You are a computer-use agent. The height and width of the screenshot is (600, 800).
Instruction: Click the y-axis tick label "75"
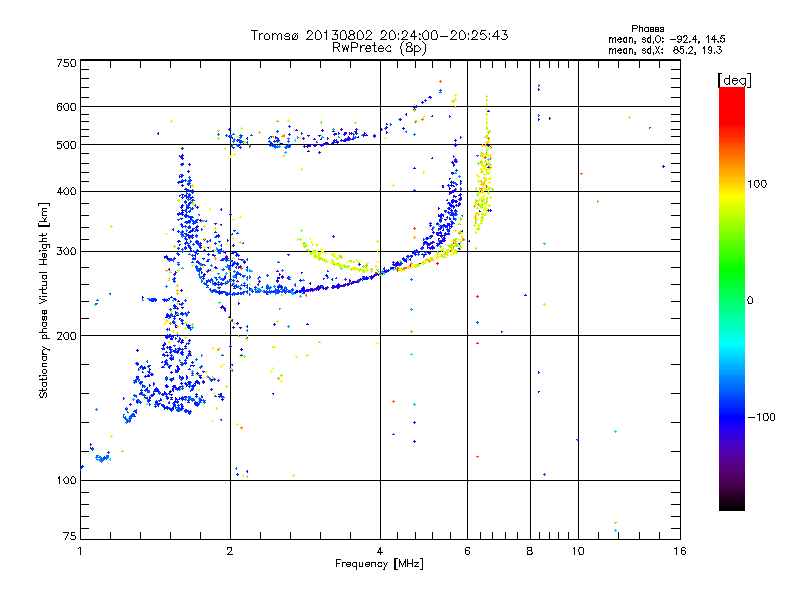point(70,536)
